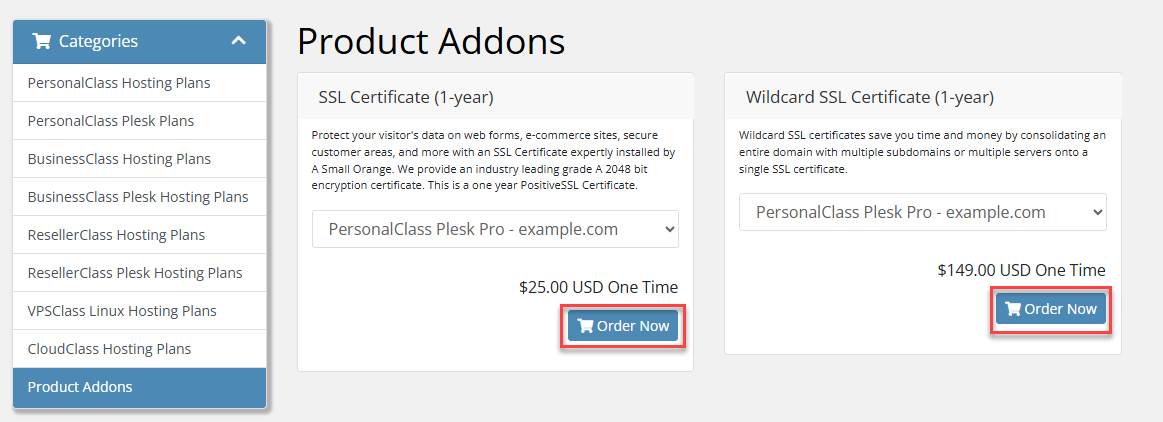
Task: Open the product dropdown under SSL Certificate
Action: (x=495, y=229)
